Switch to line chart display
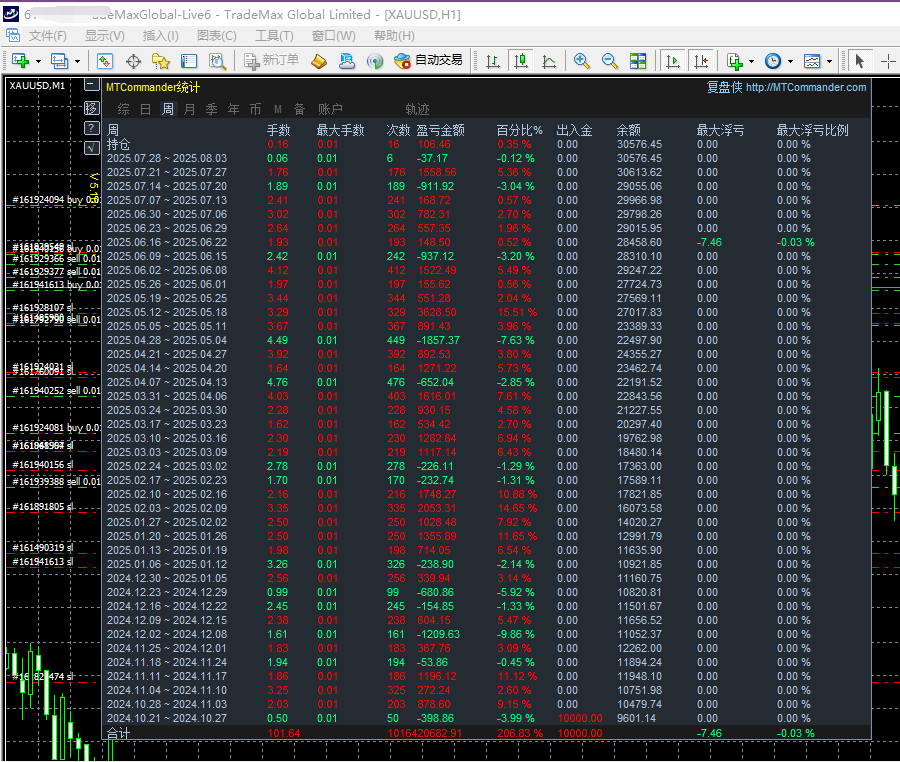 tap(549, 61)
